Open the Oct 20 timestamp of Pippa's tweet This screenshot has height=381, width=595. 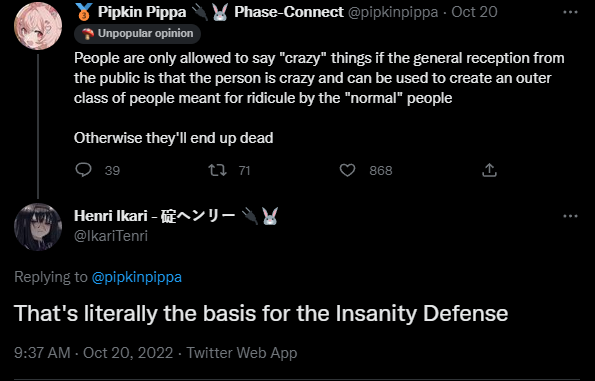tap(474, 12)
